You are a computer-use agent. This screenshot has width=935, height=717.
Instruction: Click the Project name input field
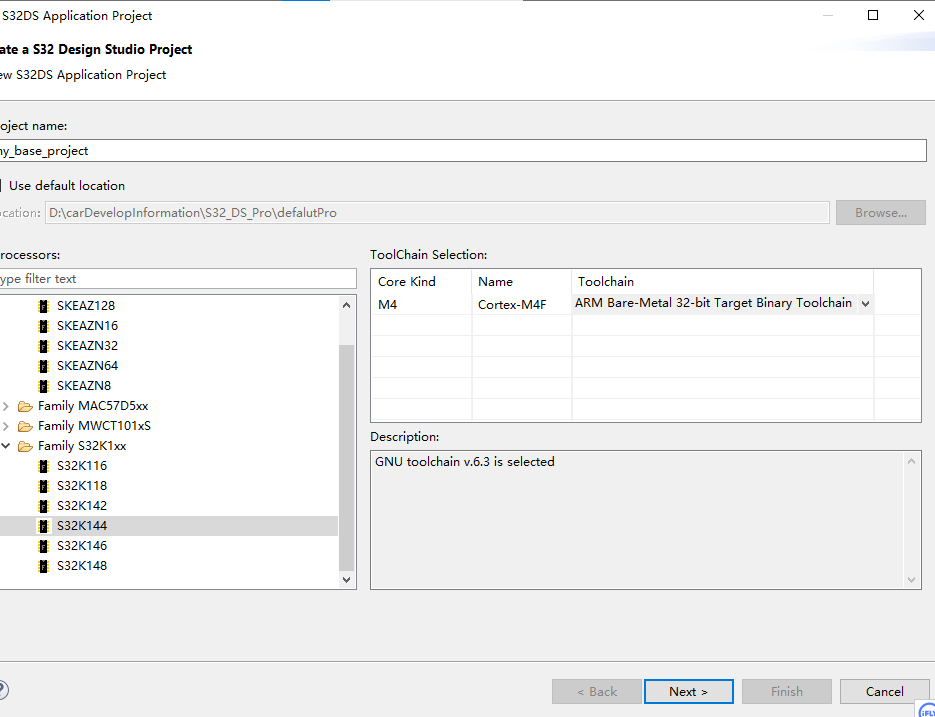click(463, 151)
